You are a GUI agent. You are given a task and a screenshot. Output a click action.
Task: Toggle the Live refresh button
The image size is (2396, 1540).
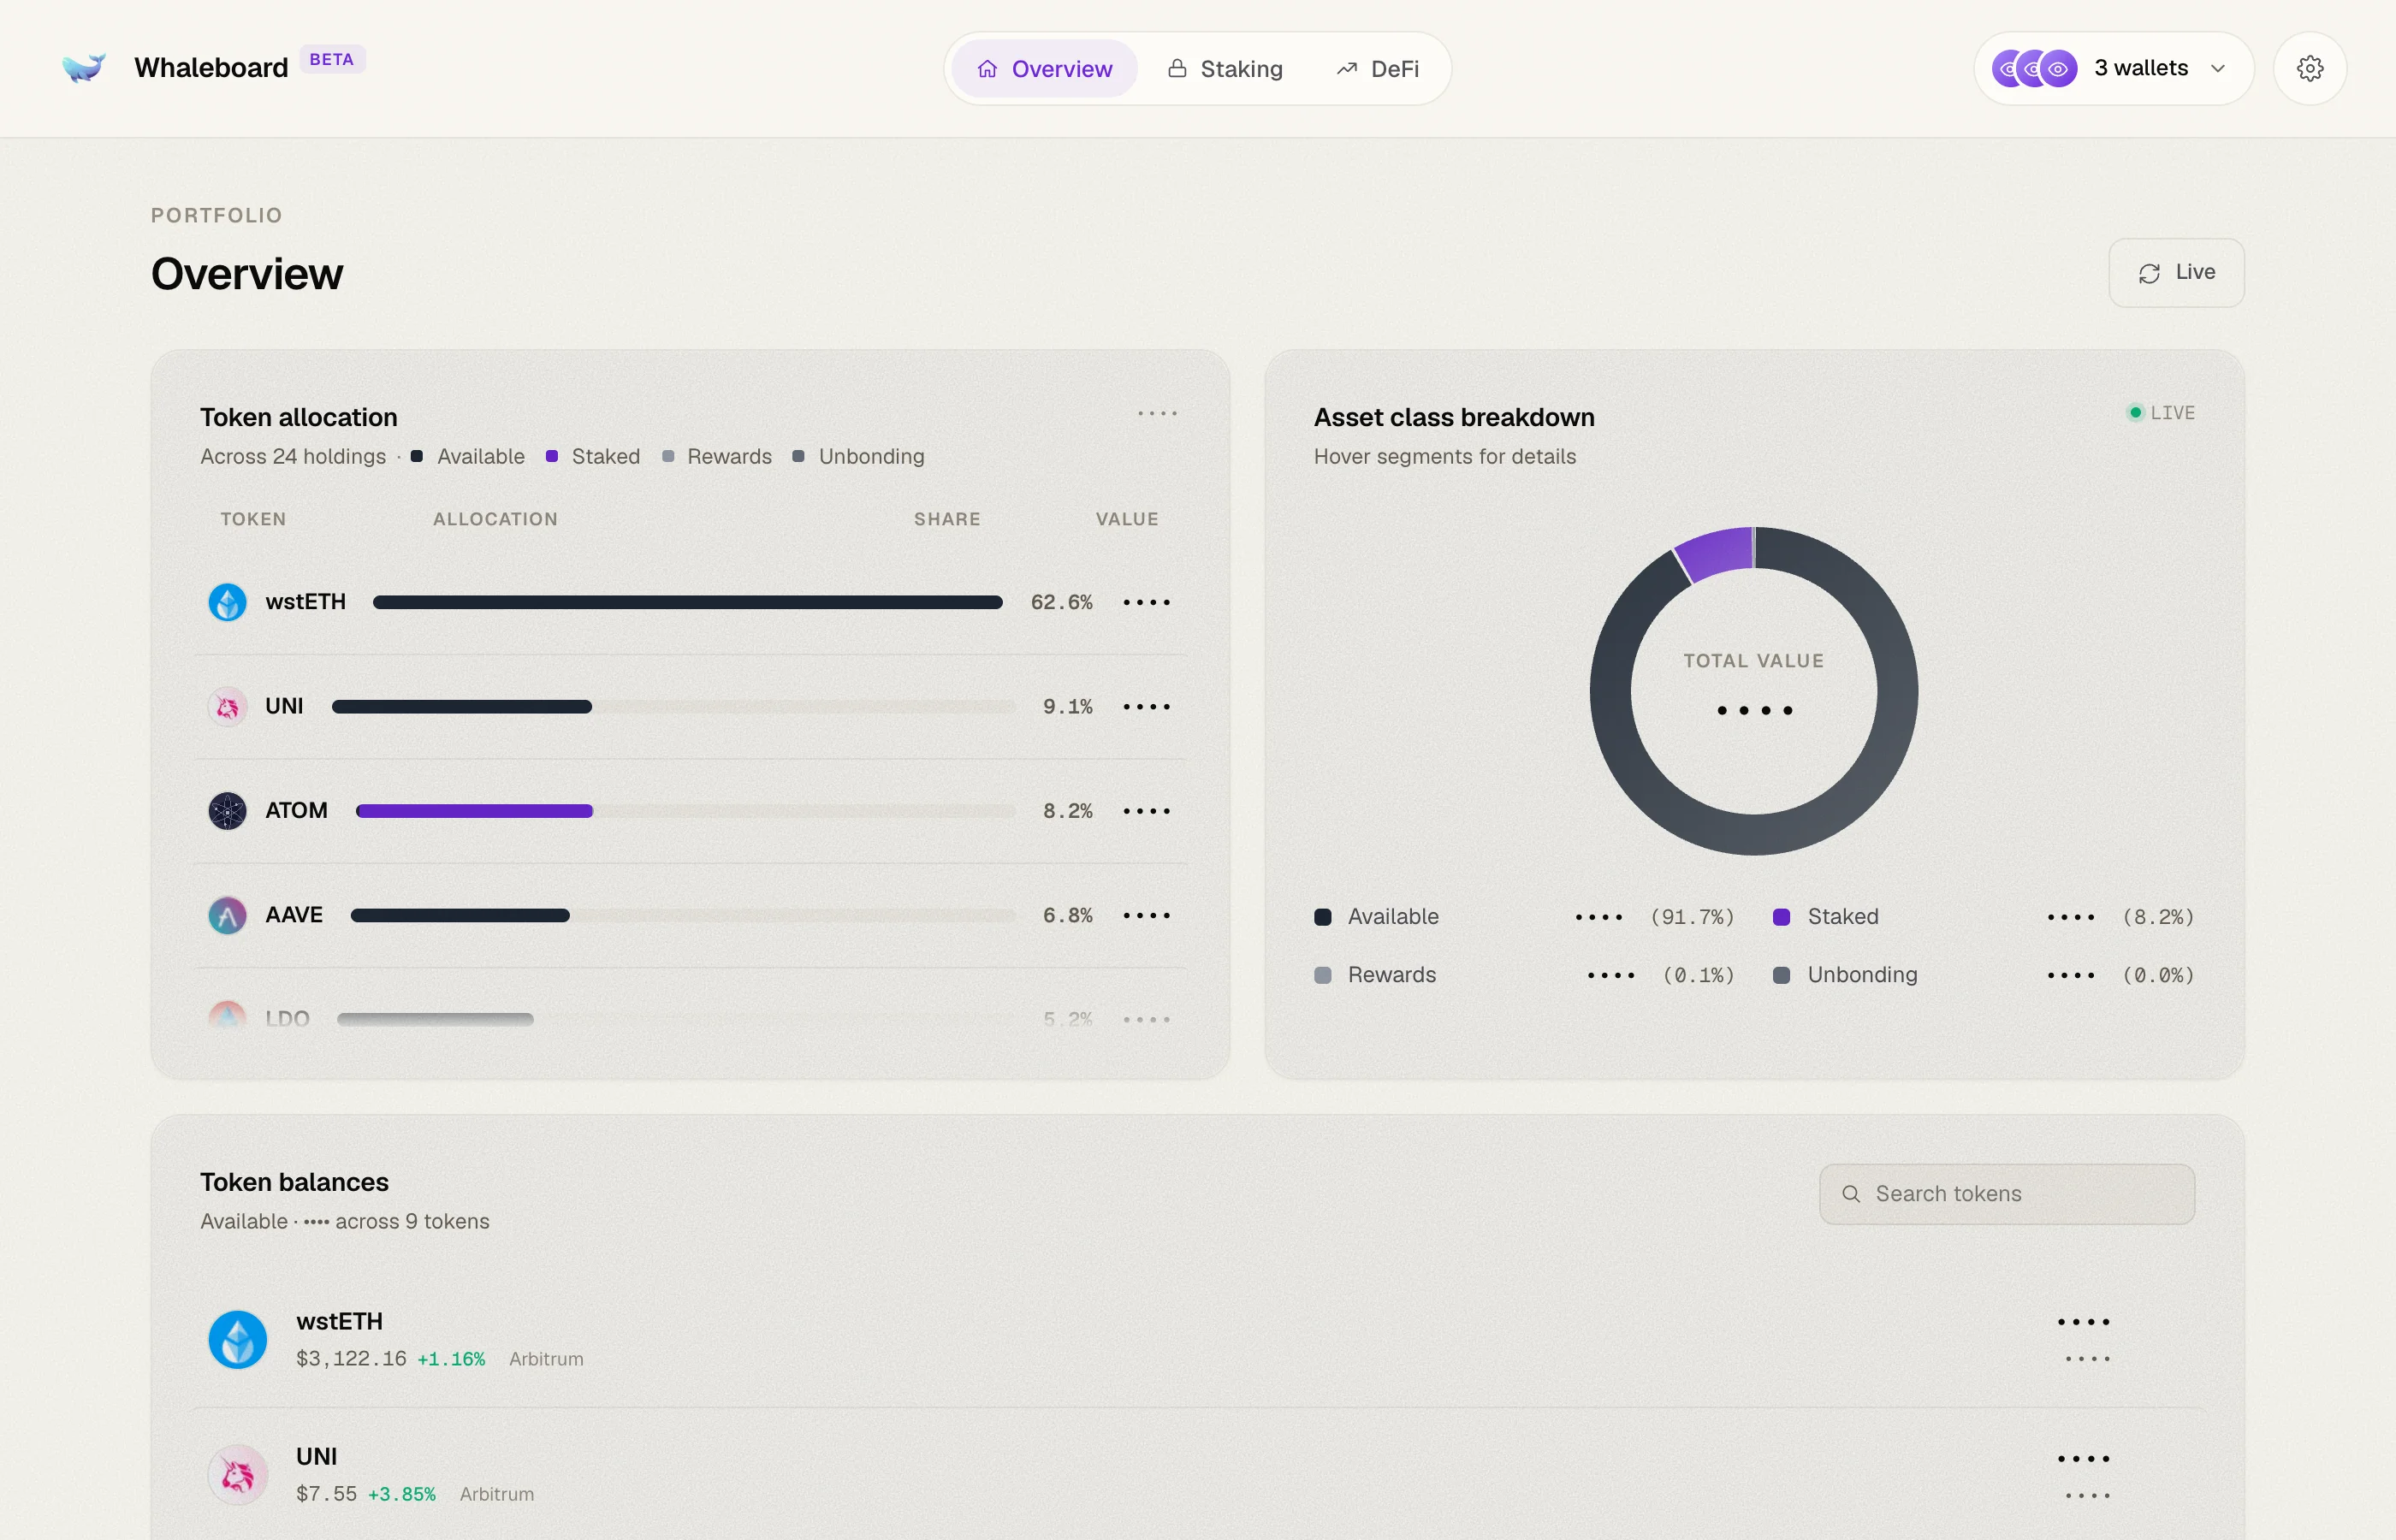[2176, 272]
